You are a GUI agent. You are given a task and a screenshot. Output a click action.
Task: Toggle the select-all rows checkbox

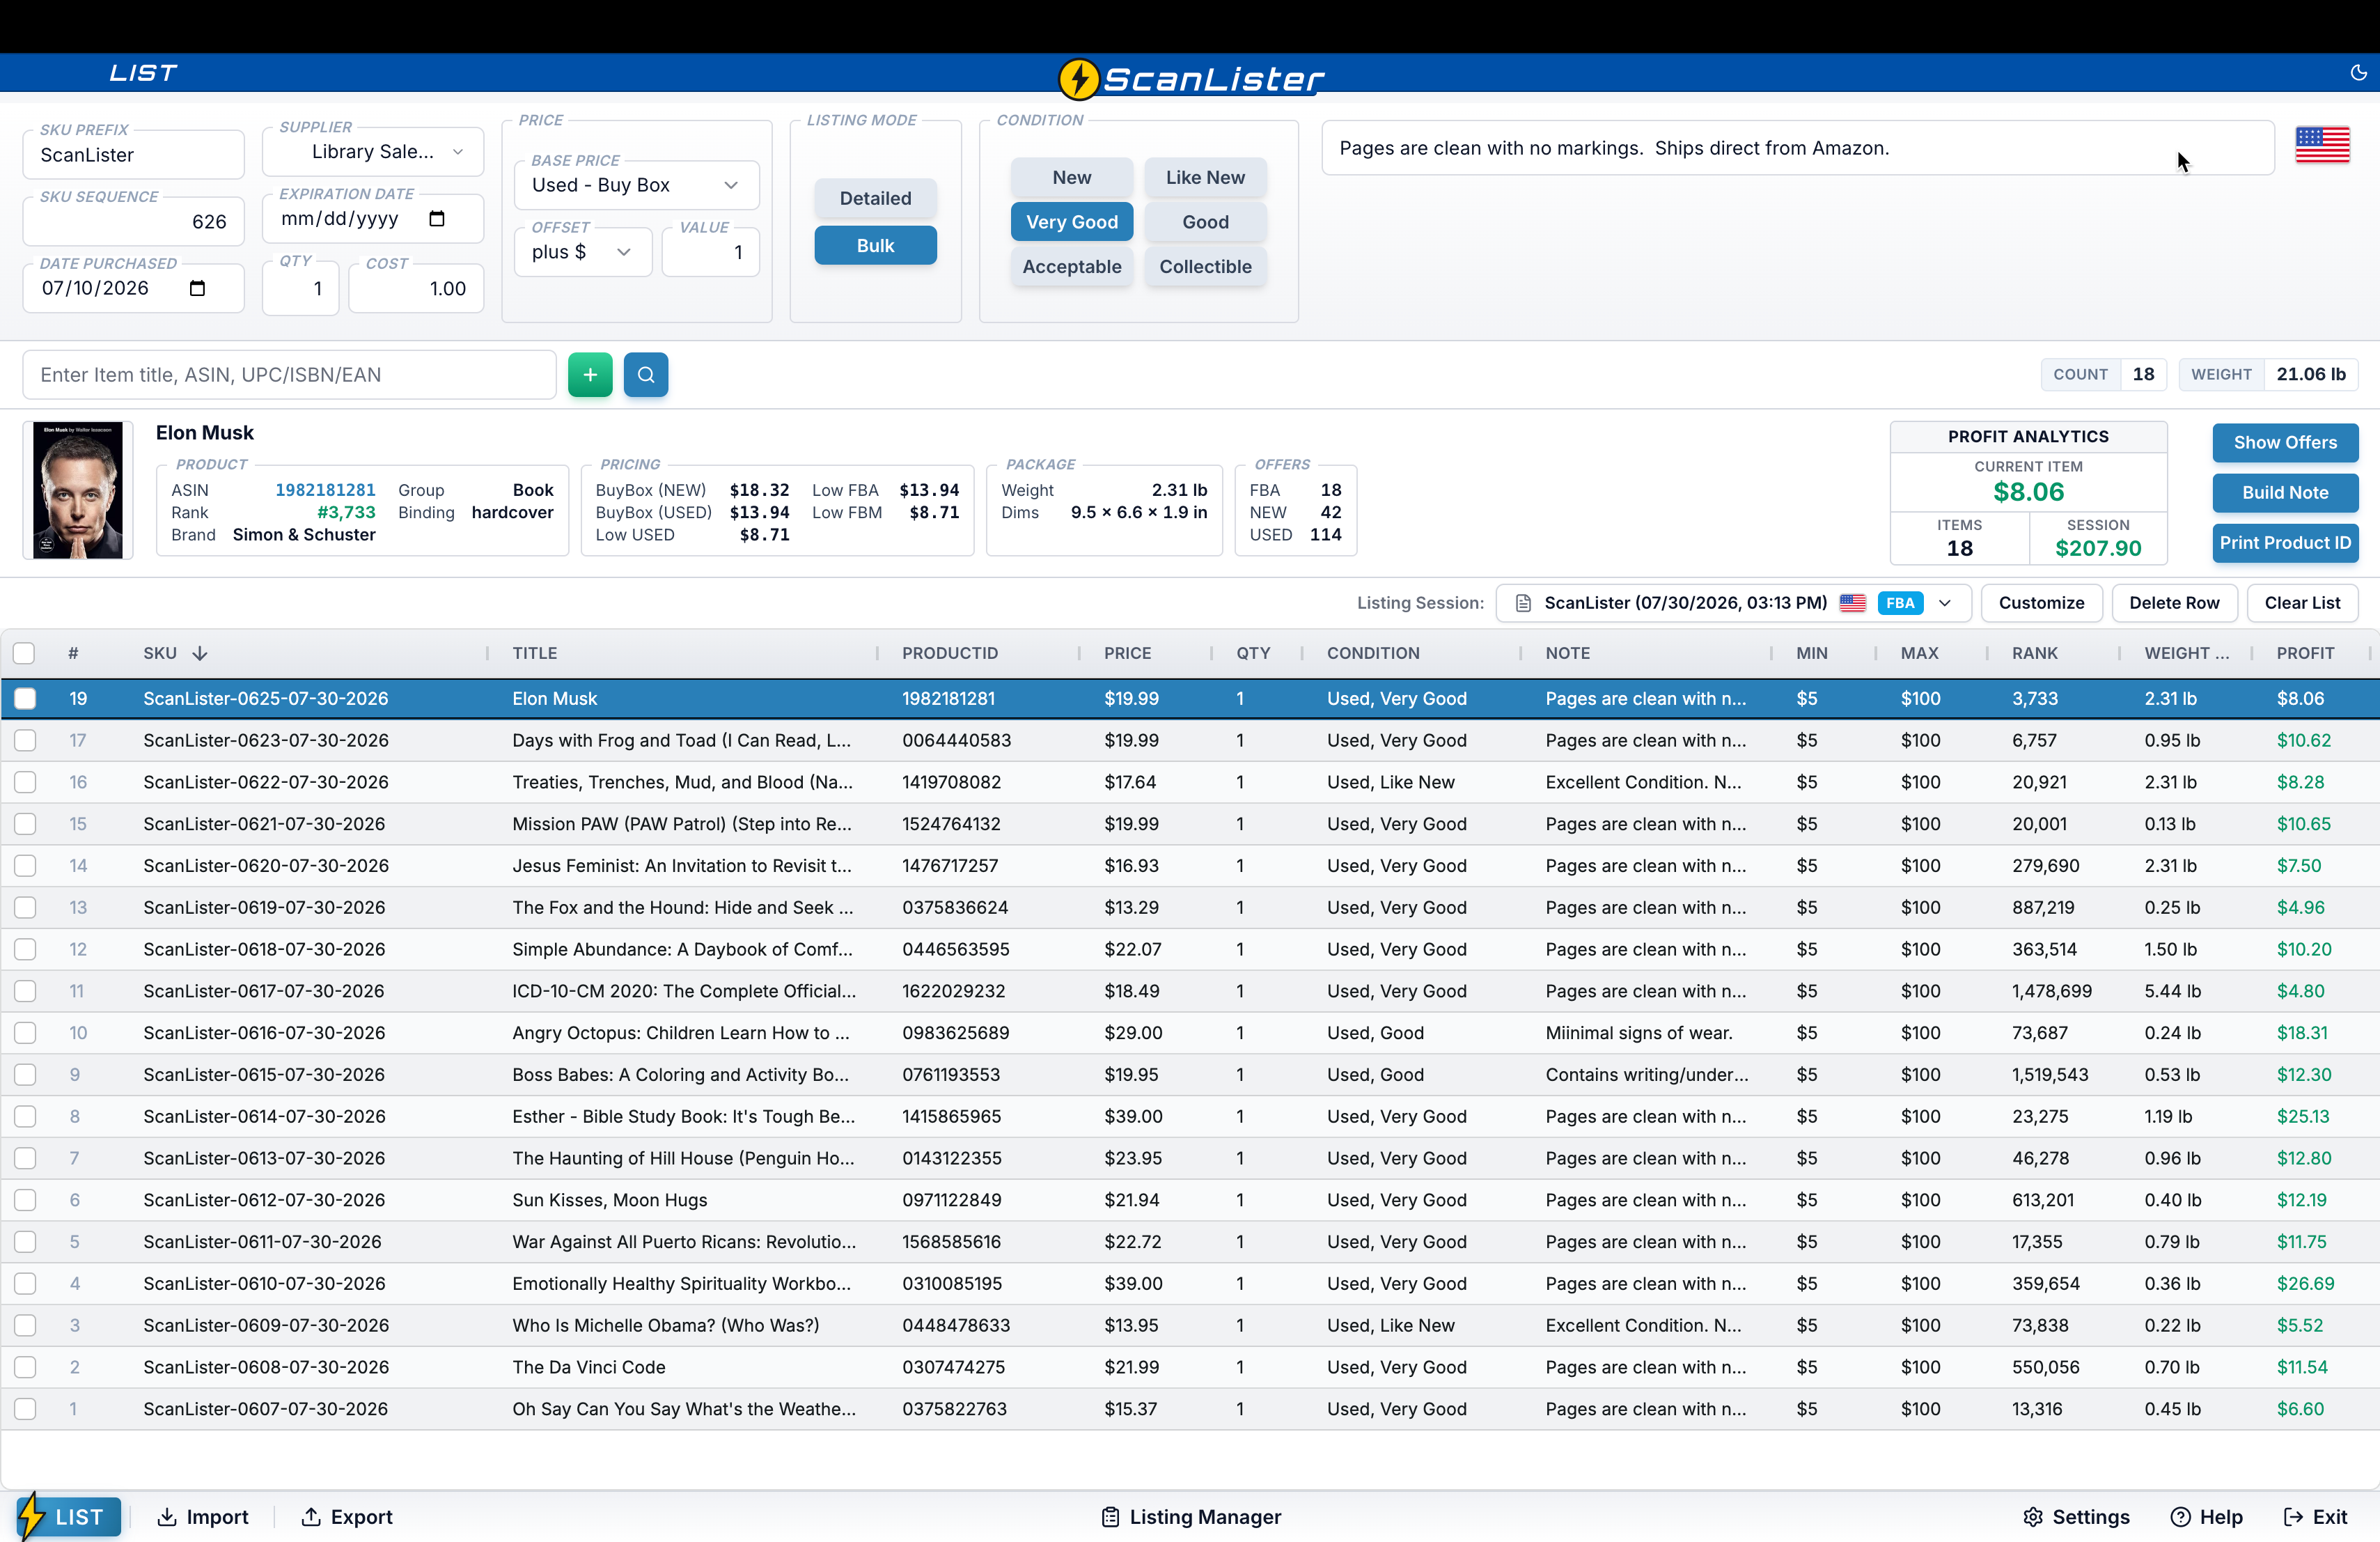[24, 654]
